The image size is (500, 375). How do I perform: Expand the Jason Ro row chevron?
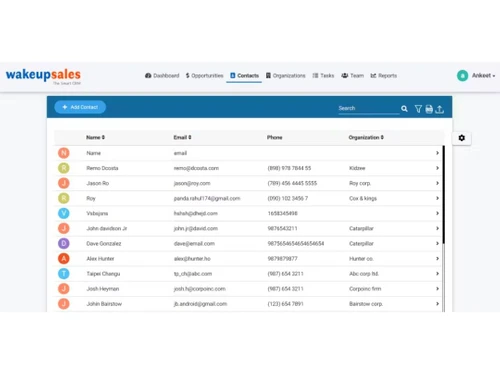[x=437, y=183]
